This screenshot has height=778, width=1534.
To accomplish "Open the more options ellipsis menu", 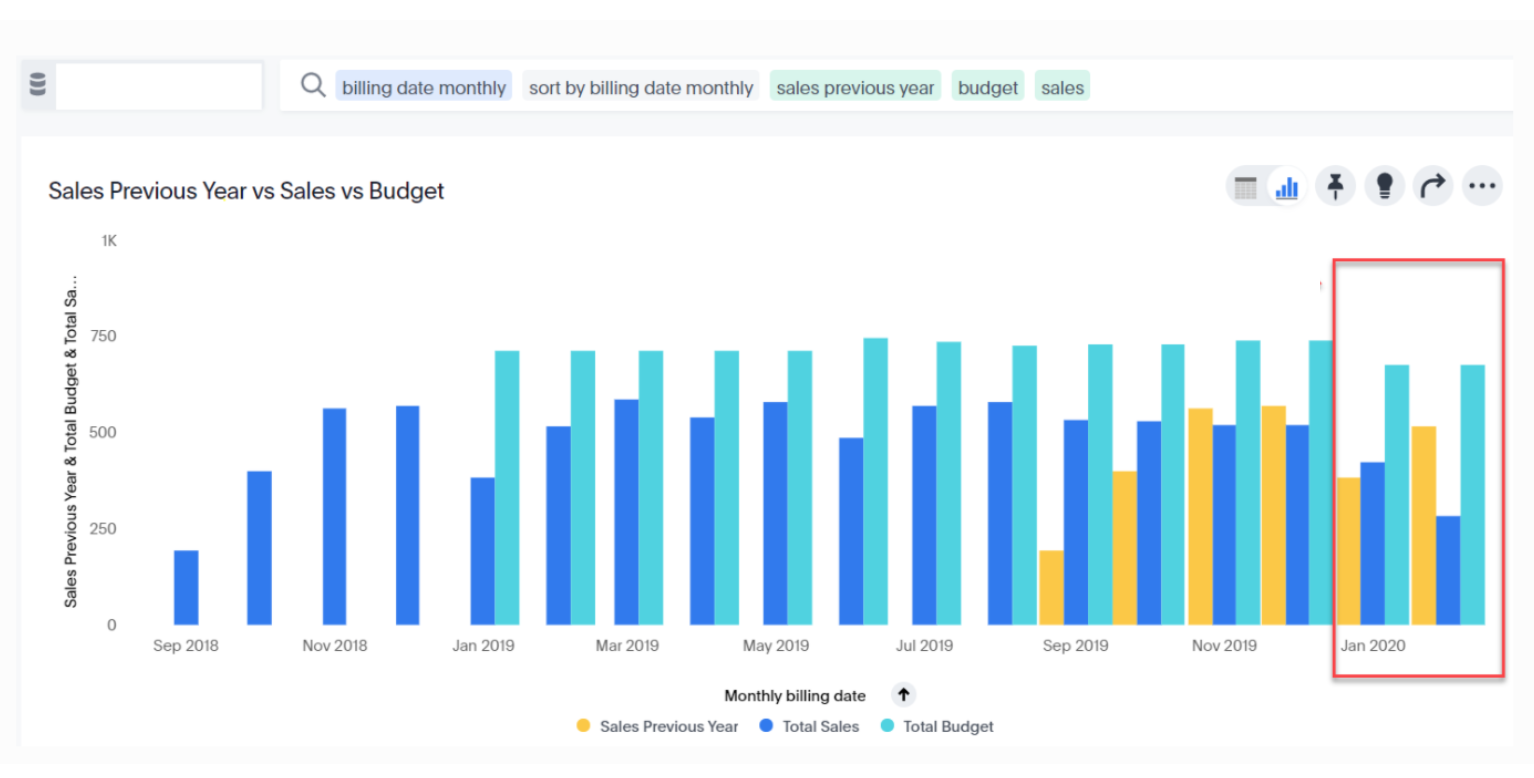I will tap(1482, 186).
